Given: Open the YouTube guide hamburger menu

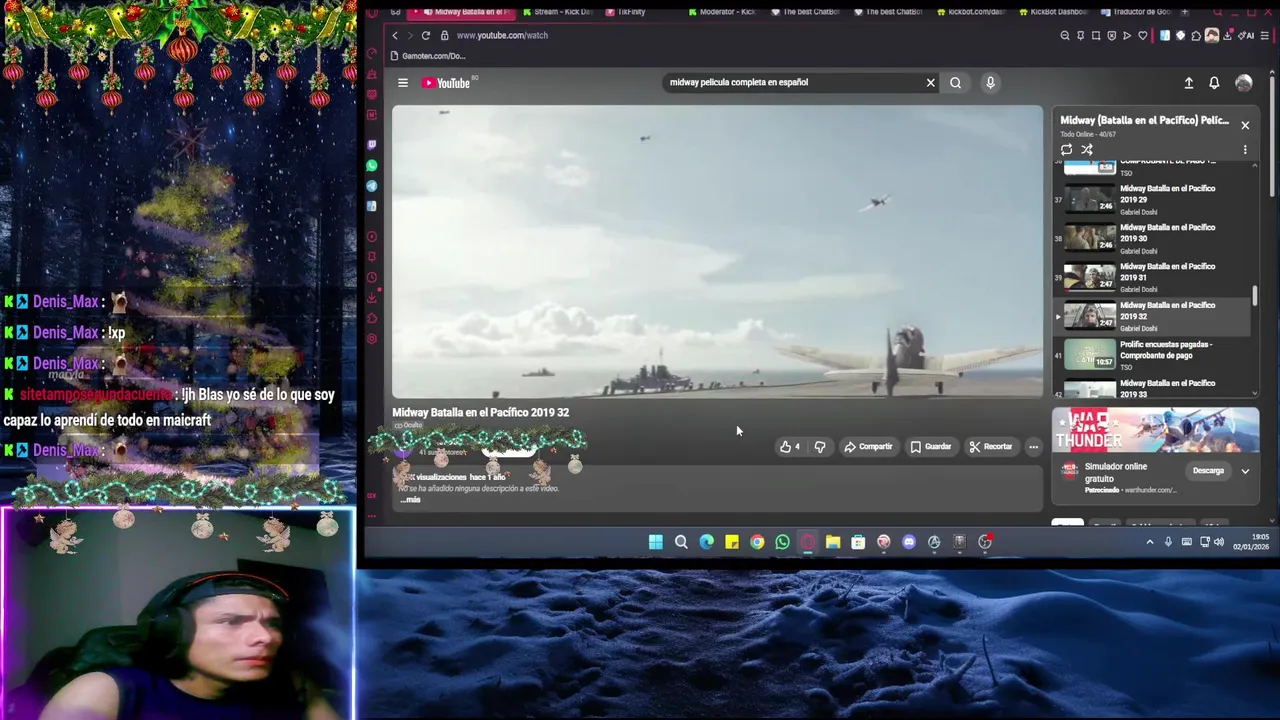Looking at the screenshot, I should coord(402,83).
